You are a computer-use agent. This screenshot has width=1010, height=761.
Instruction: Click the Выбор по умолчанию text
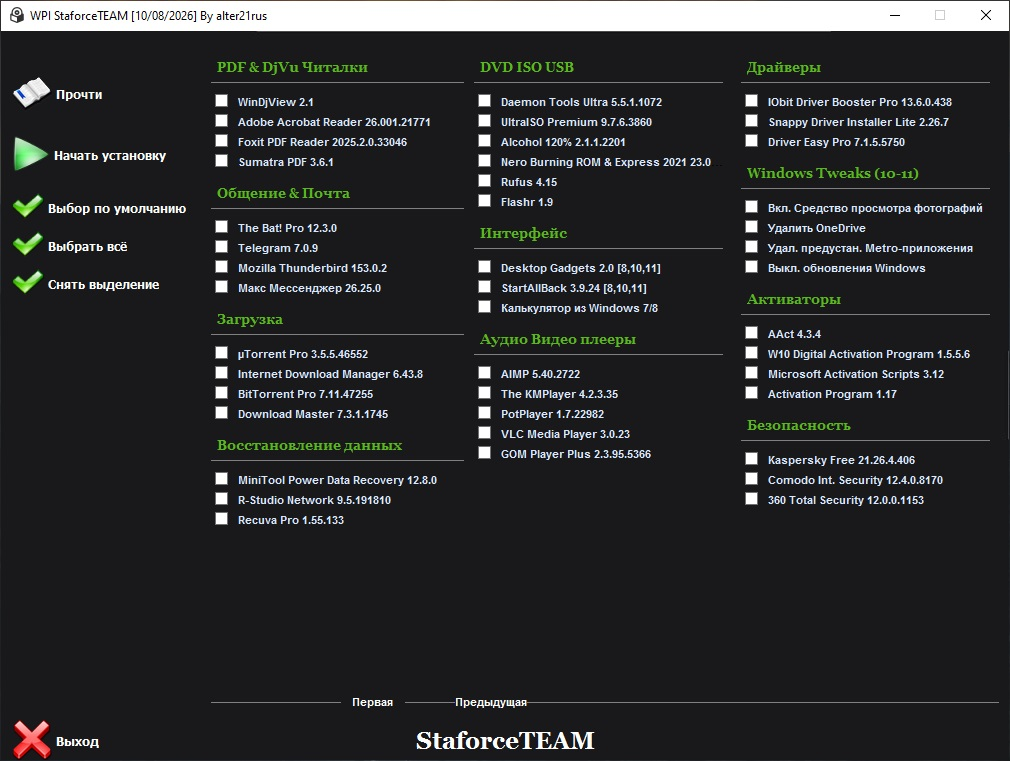[117, 208]
